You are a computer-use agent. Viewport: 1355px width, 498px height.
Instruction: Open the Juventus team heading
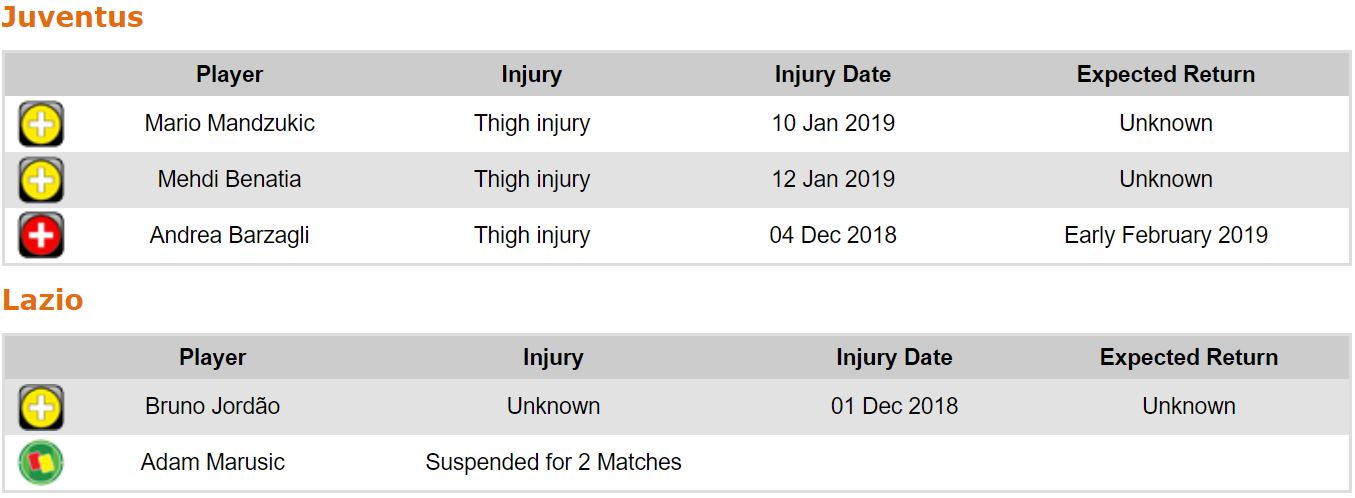click(72, 18)
